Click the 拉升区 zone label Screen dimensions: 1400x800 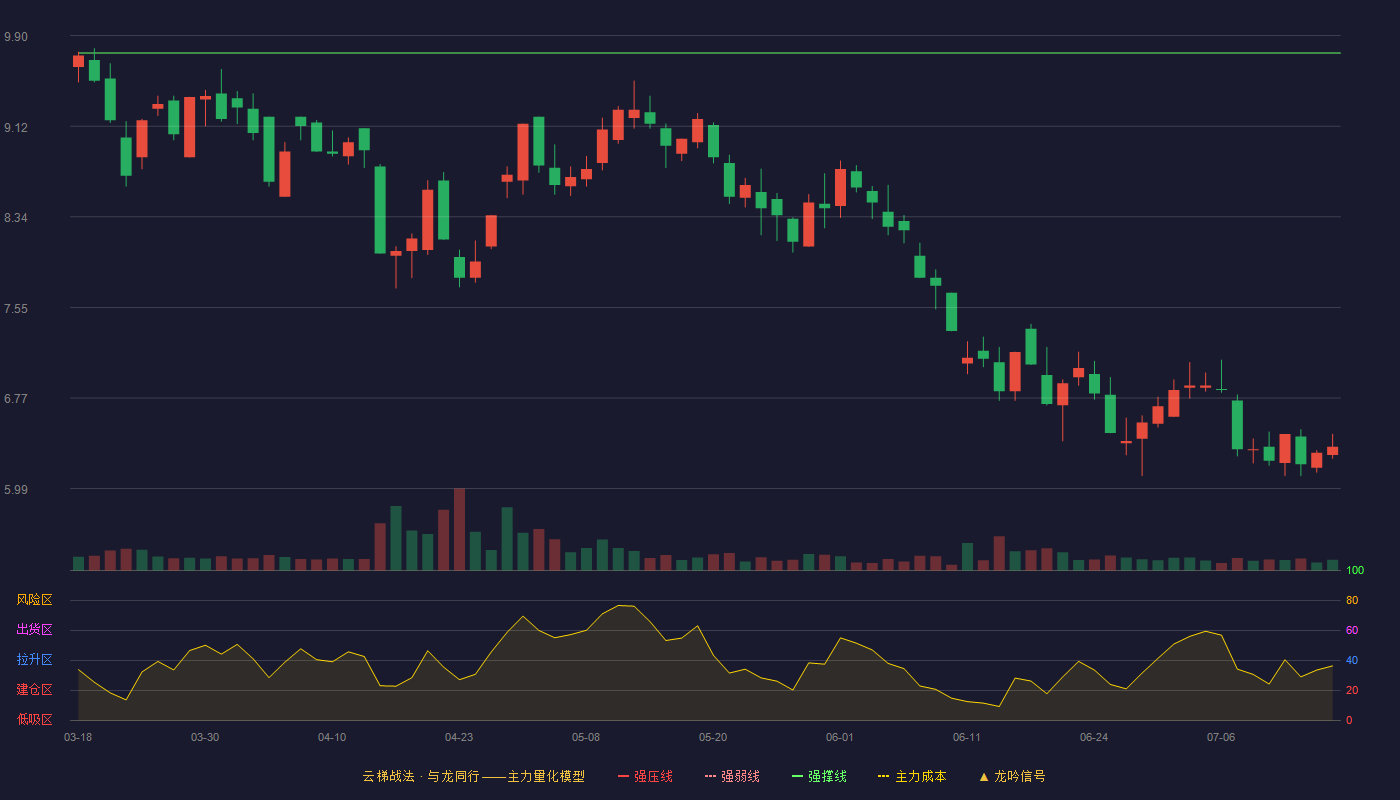click(34, 660)
